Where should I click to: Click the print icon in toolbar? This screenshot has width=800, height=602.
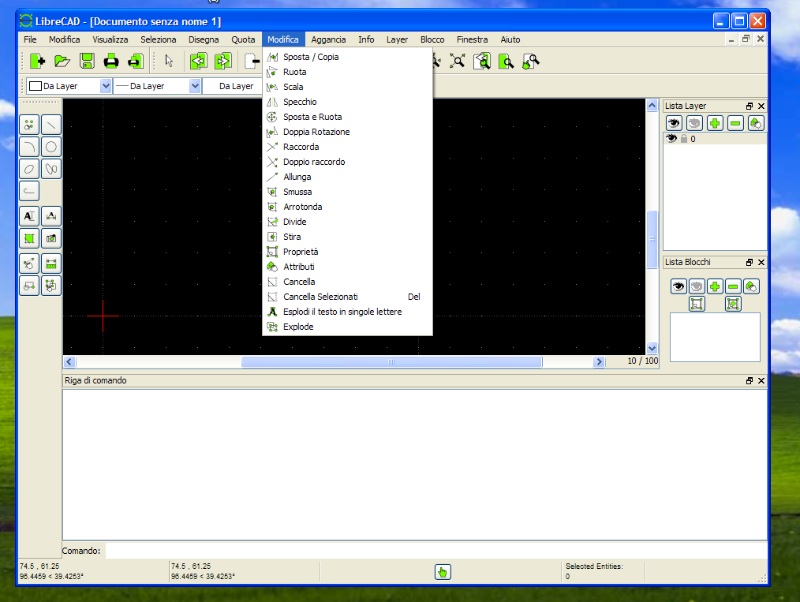point(111,61)
